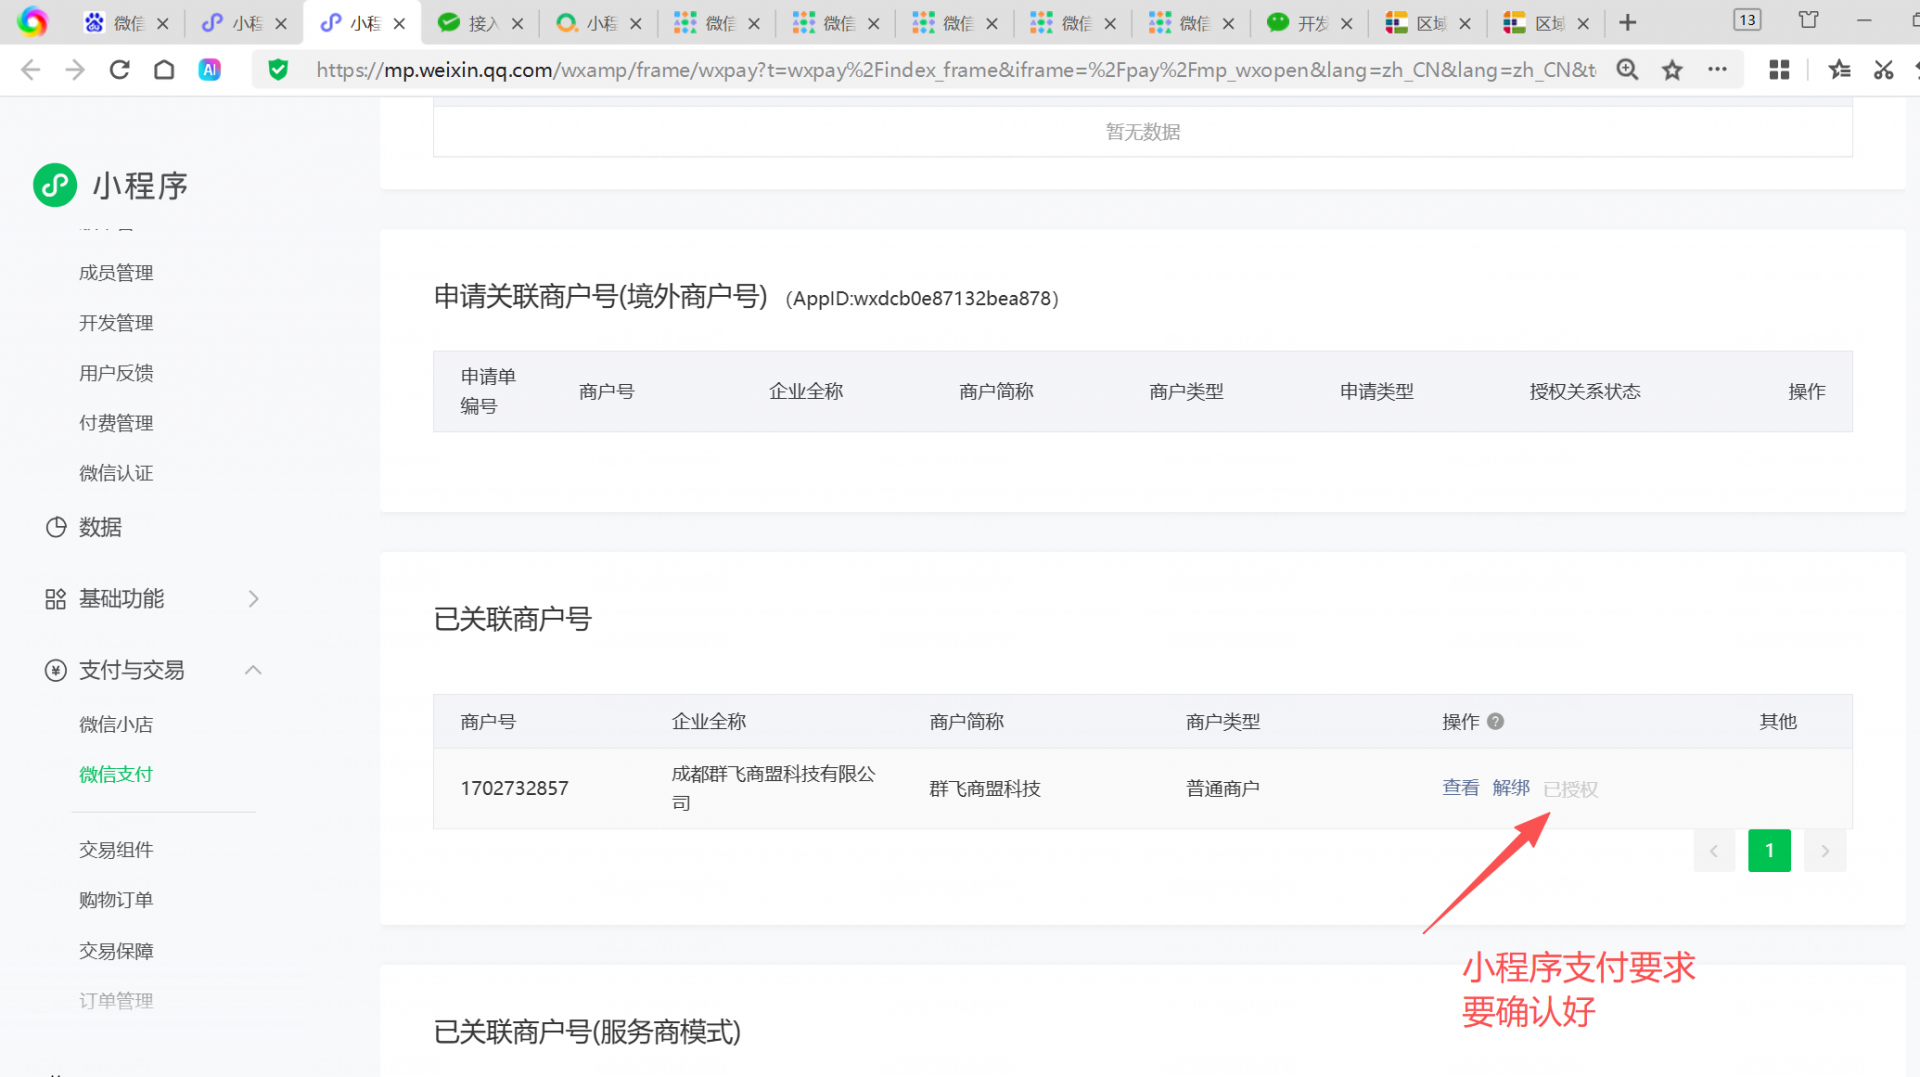Click 解绑 to unbind the merchant
The width and height of the screenshot is (1920, 1077).
click(1510, 788)
